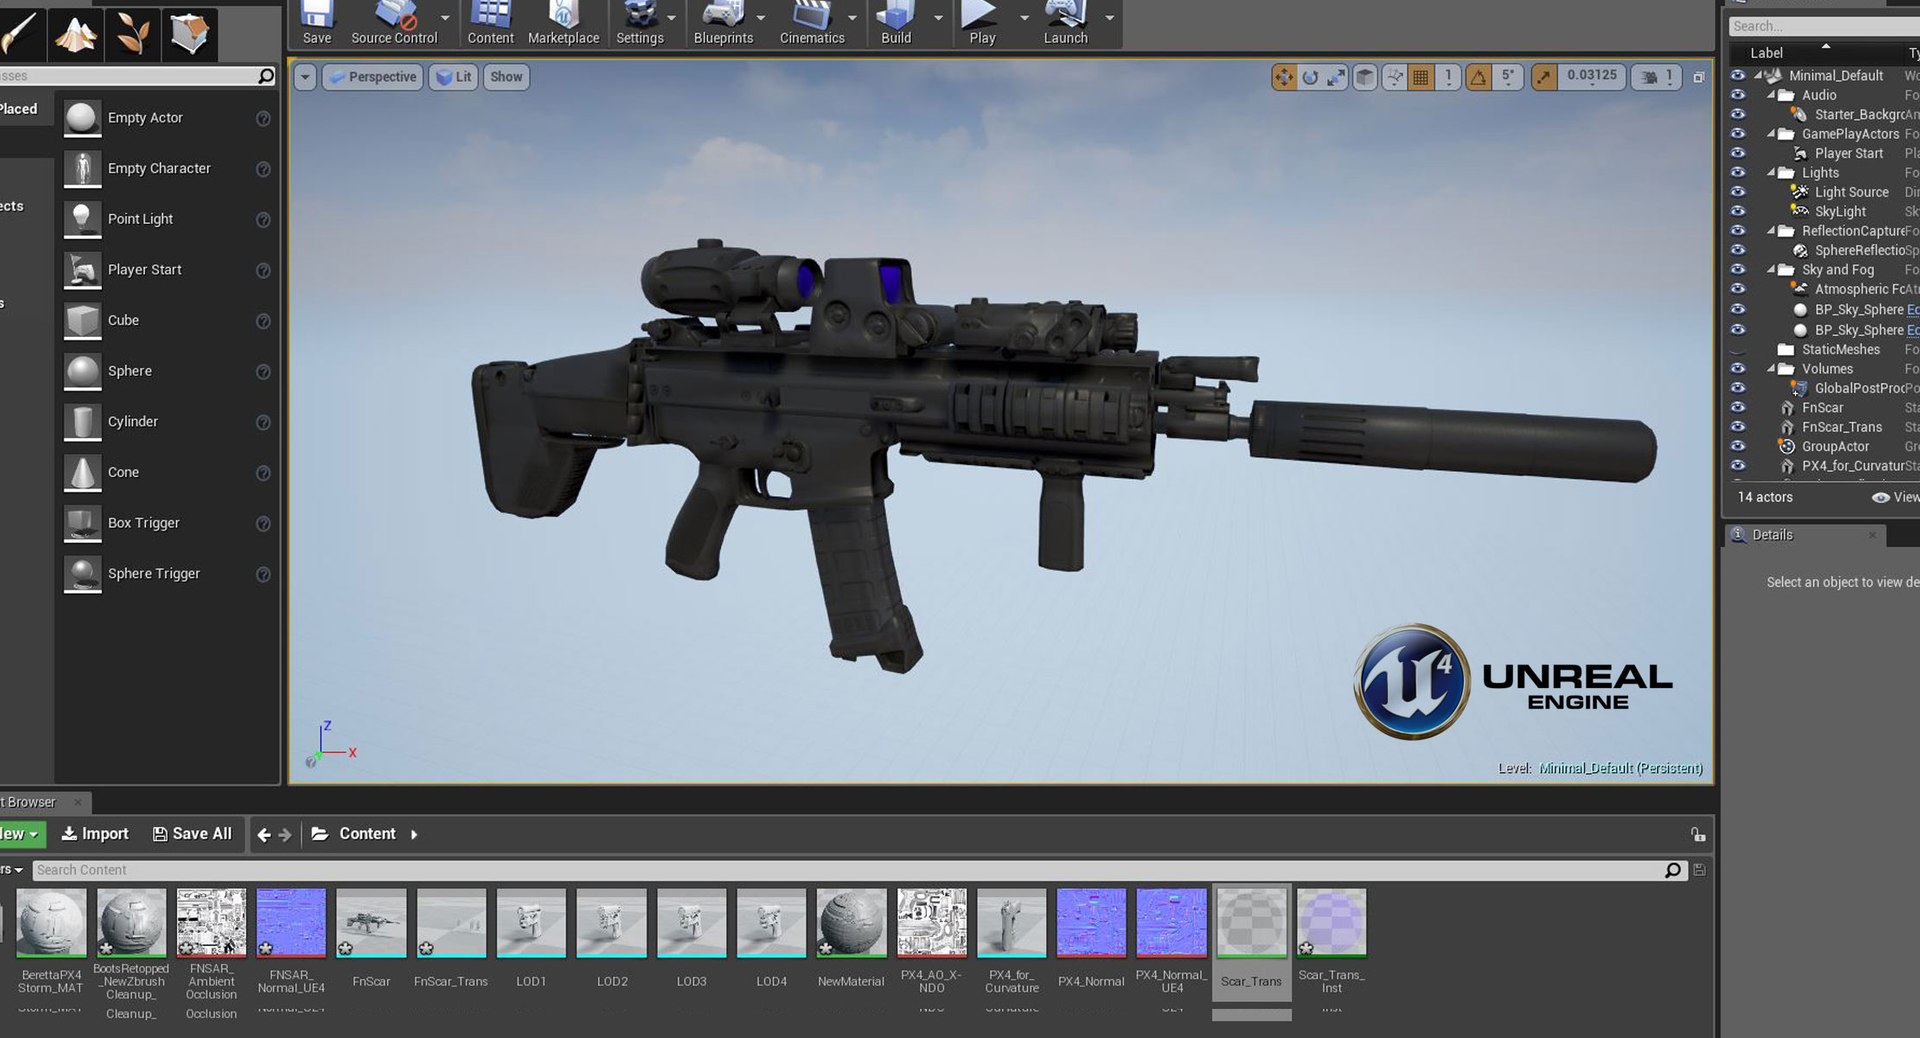Select the translate gizmo icon in viewport
The image size is (1920, 1038).
point(1284,77)
